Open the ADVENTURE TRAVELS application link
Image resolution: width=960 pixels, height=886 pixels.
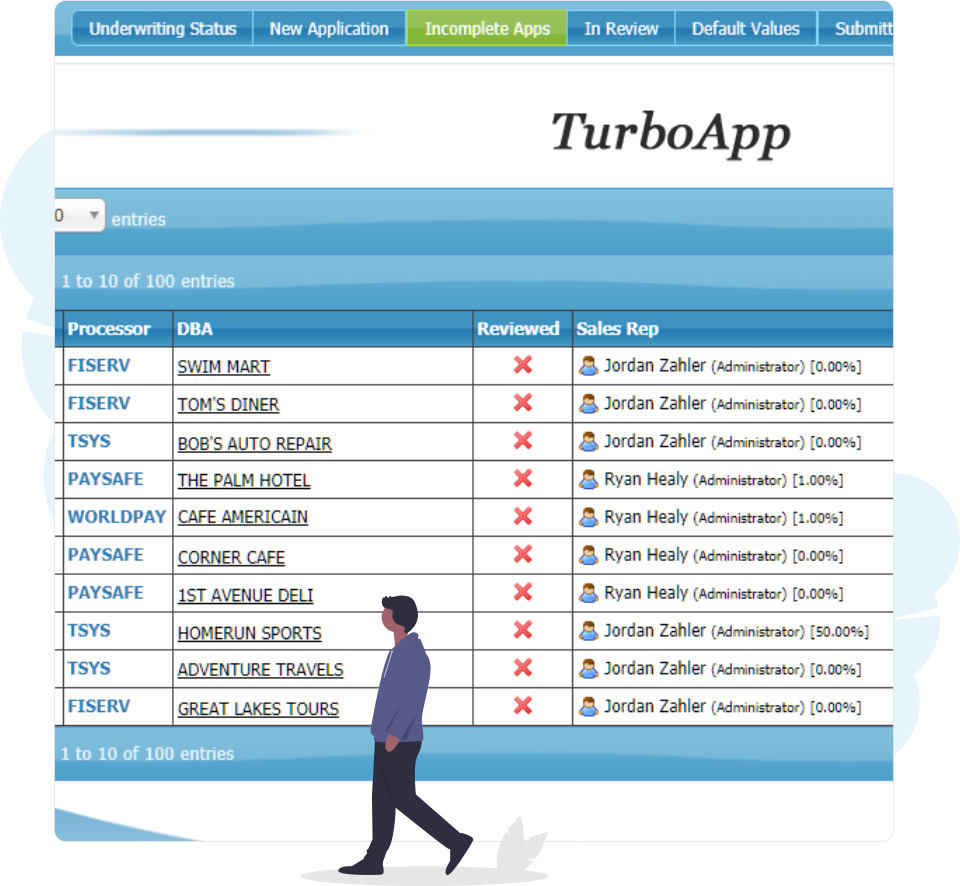[261, 670]
